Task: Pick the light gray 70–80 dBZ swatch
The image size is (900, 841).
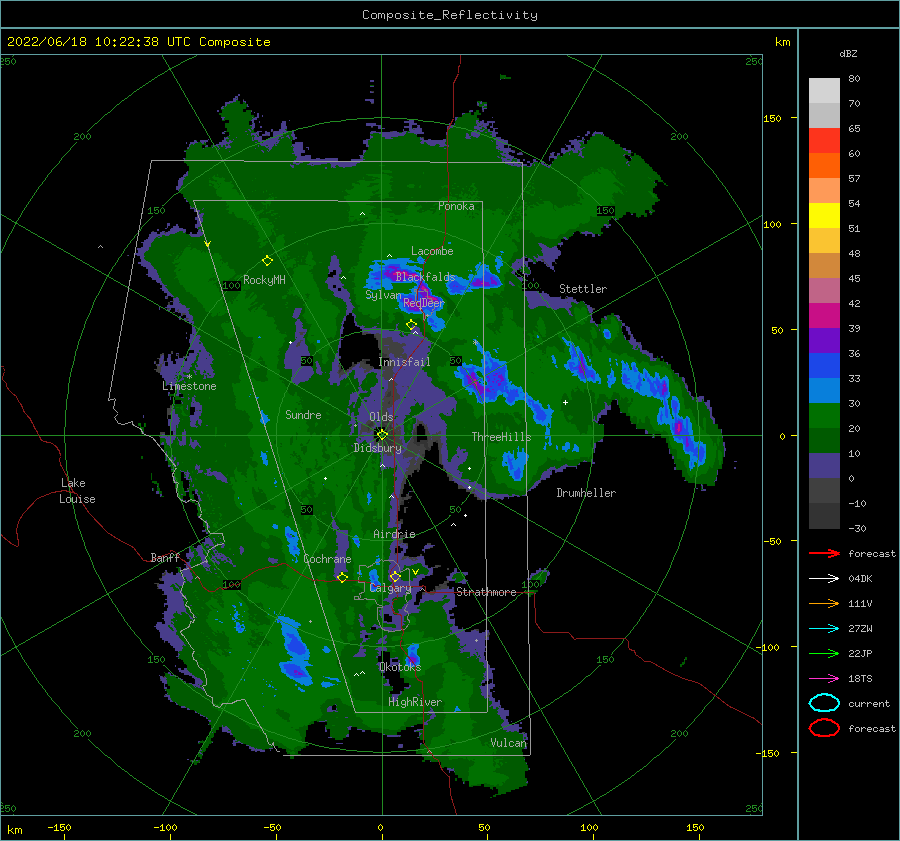Action: (x=824, y=91)
